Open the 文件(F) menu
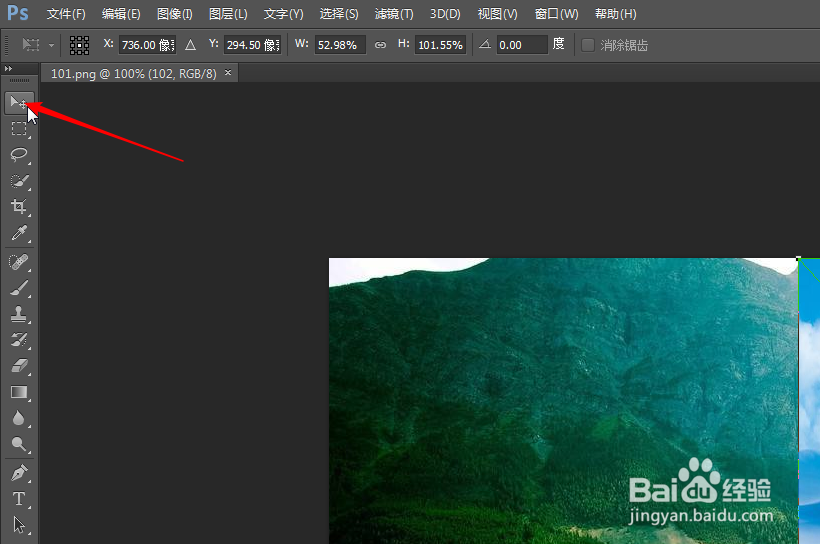Viewport: 820px width, 544px height. click(66, 14)
